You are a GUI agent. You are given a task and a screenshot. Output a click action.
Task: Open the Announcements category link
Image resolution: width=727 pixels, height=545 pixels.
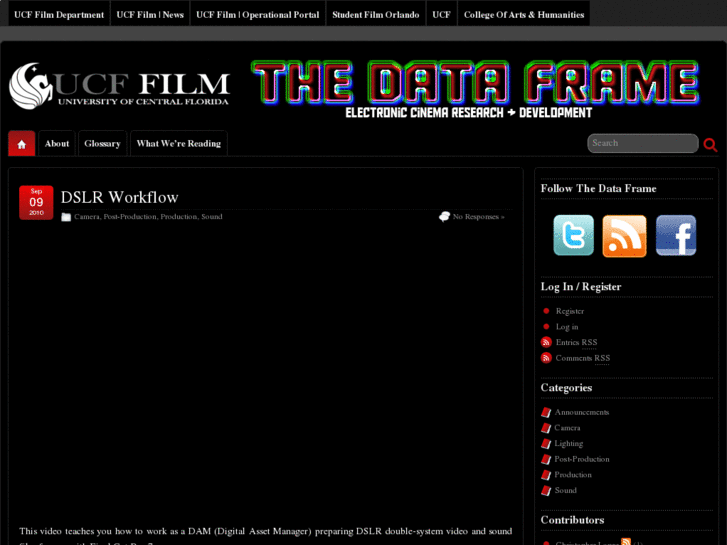click(582, 412)
